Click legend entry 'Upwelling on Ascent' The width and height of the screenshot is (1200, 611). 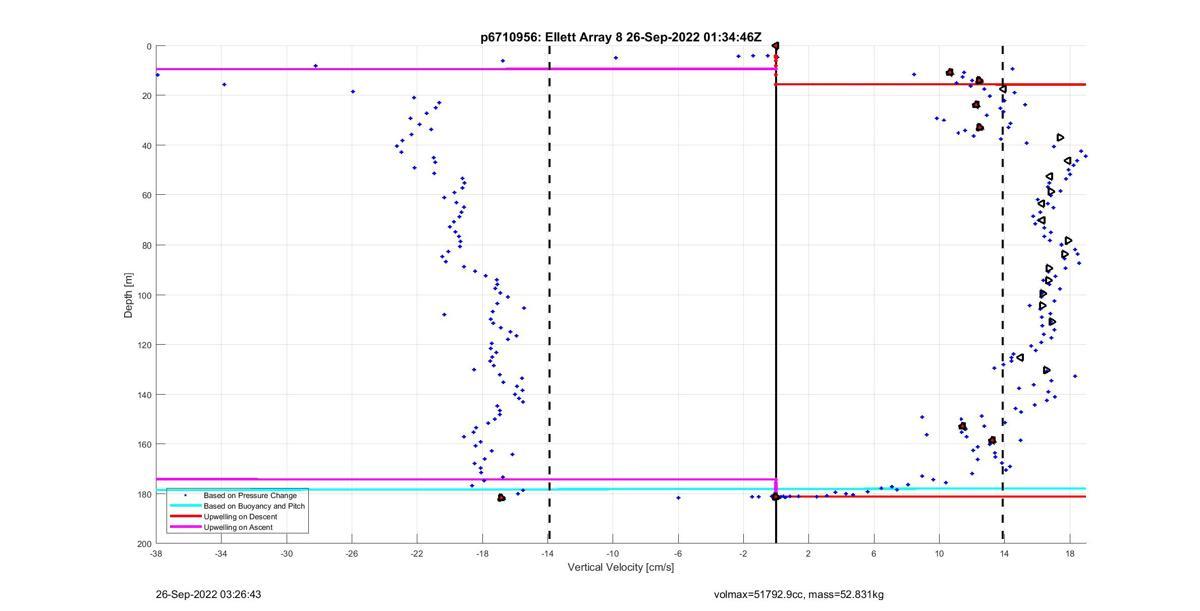[x=238, y=527]
